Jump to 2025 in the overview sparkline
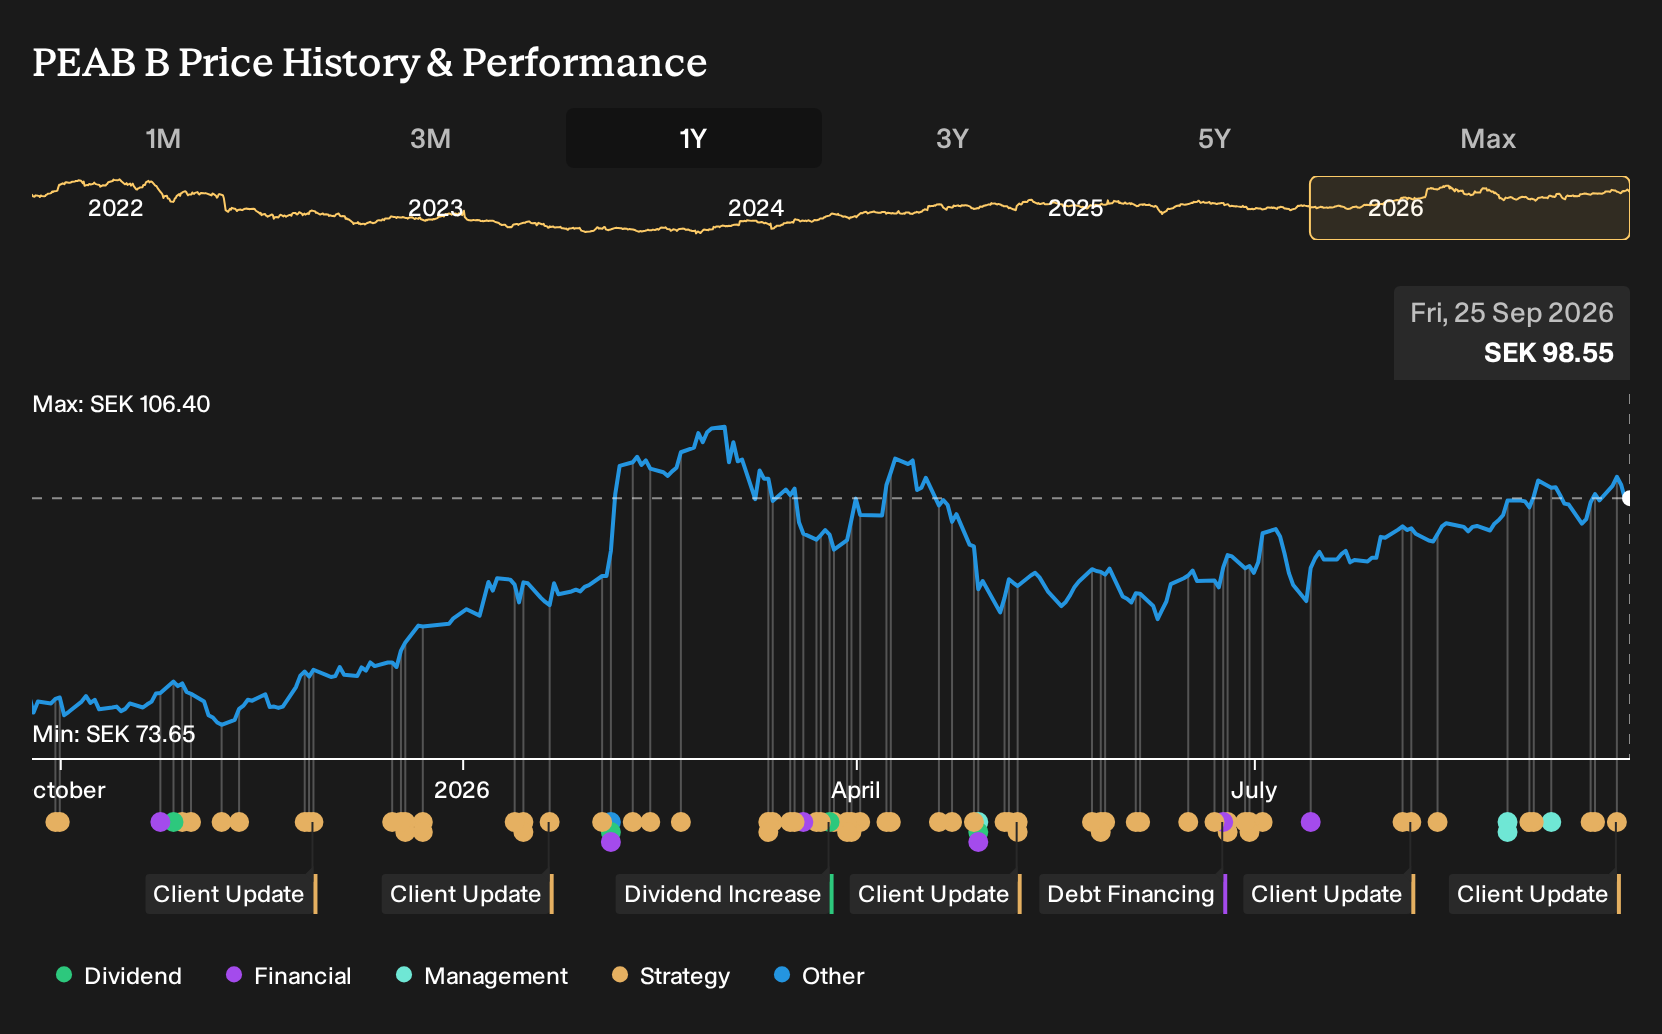1662x1034 pixels. pos(1075,208)
